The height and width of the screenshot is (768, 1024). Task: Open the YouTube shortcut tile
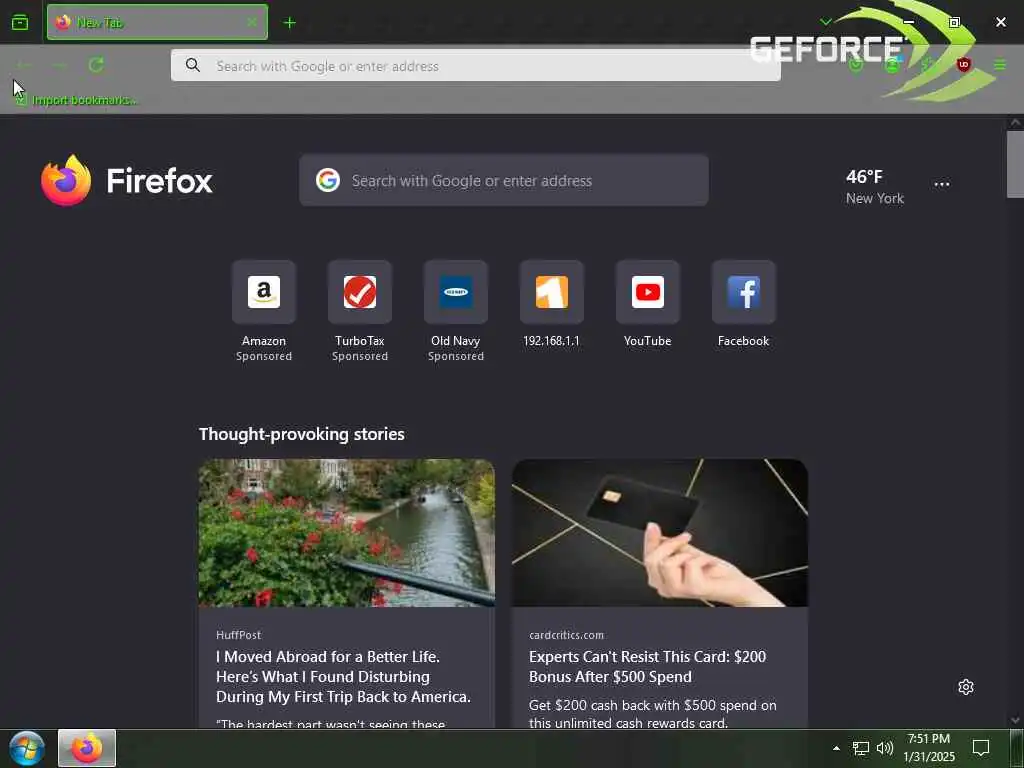click(648, 304)
